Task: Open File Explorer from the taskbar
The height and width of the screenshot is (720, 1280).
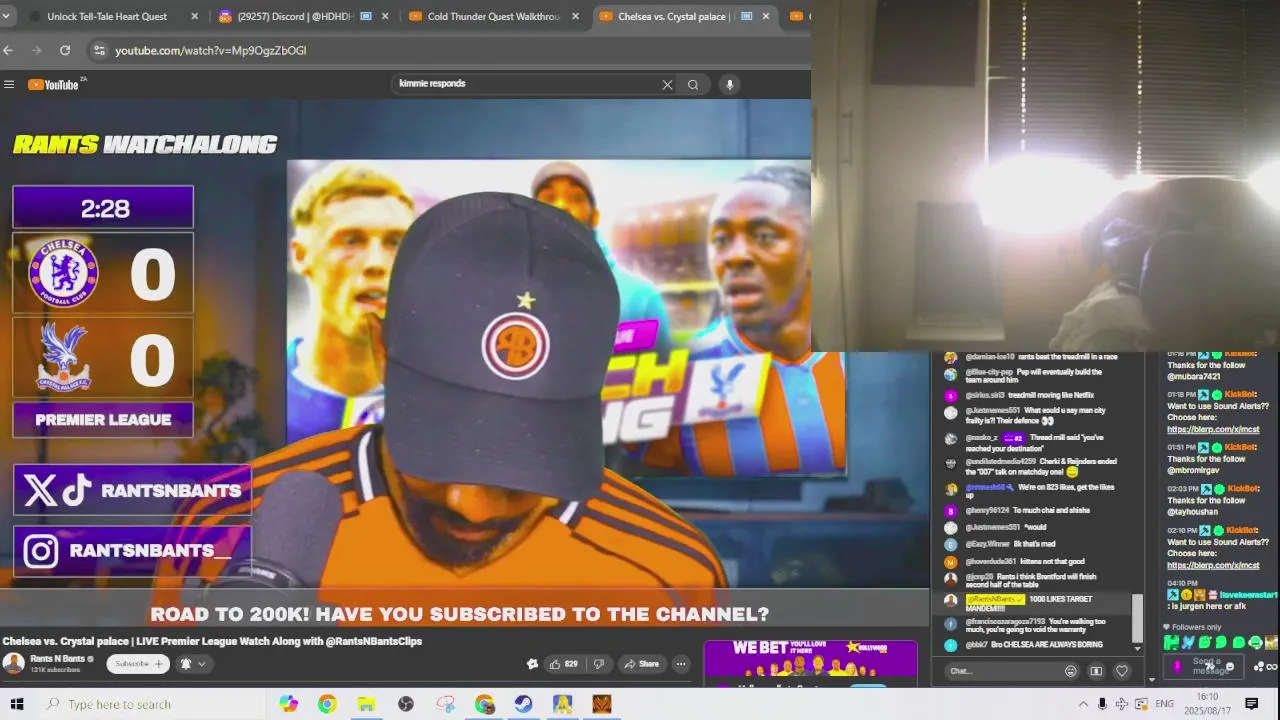Action: (366, 704)
